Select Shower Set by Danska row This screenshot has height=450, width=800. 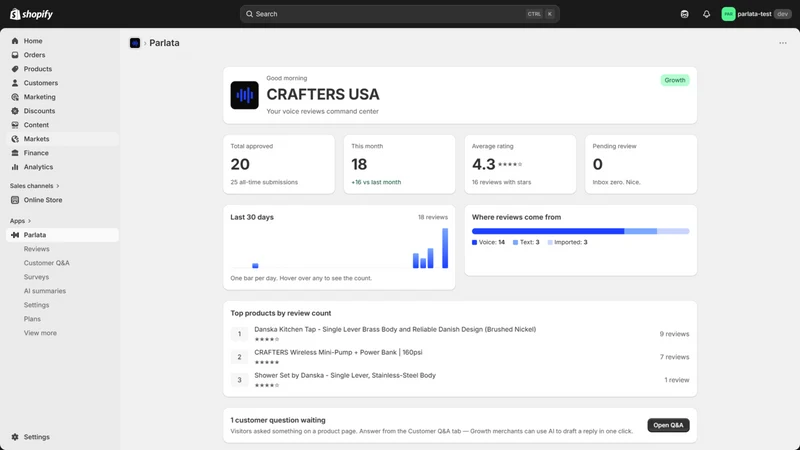pyautogui.click(x=460, y=380)
